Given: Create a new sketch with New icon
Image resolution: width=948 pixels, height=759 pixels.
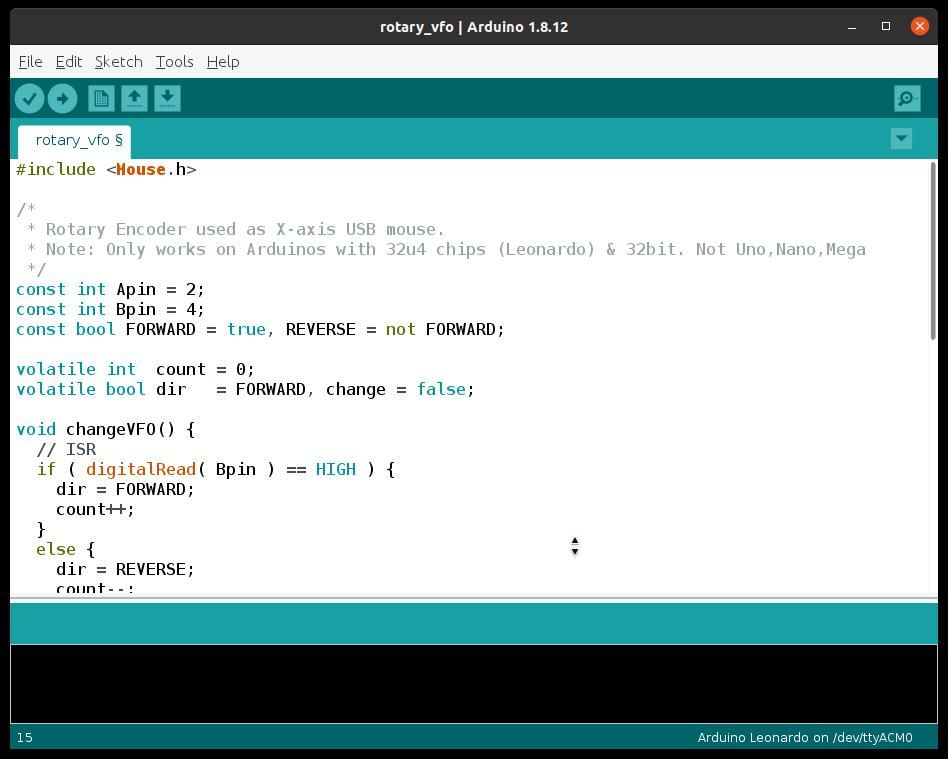Looking at the screenshot, I should (x=101, y=99).
